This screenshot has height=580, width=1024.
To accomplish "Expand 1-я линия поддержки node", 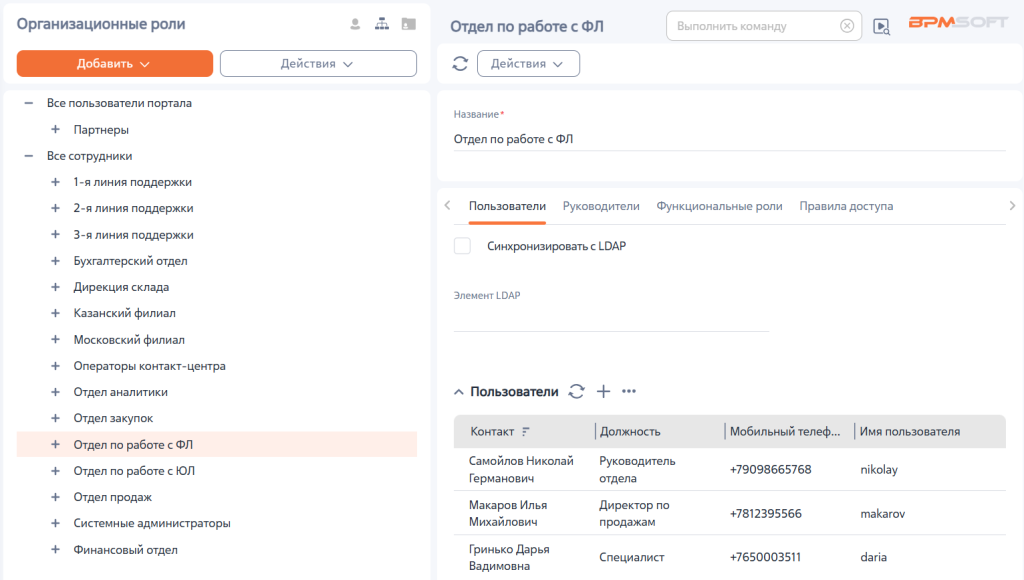I will click(x=56, y=182).
